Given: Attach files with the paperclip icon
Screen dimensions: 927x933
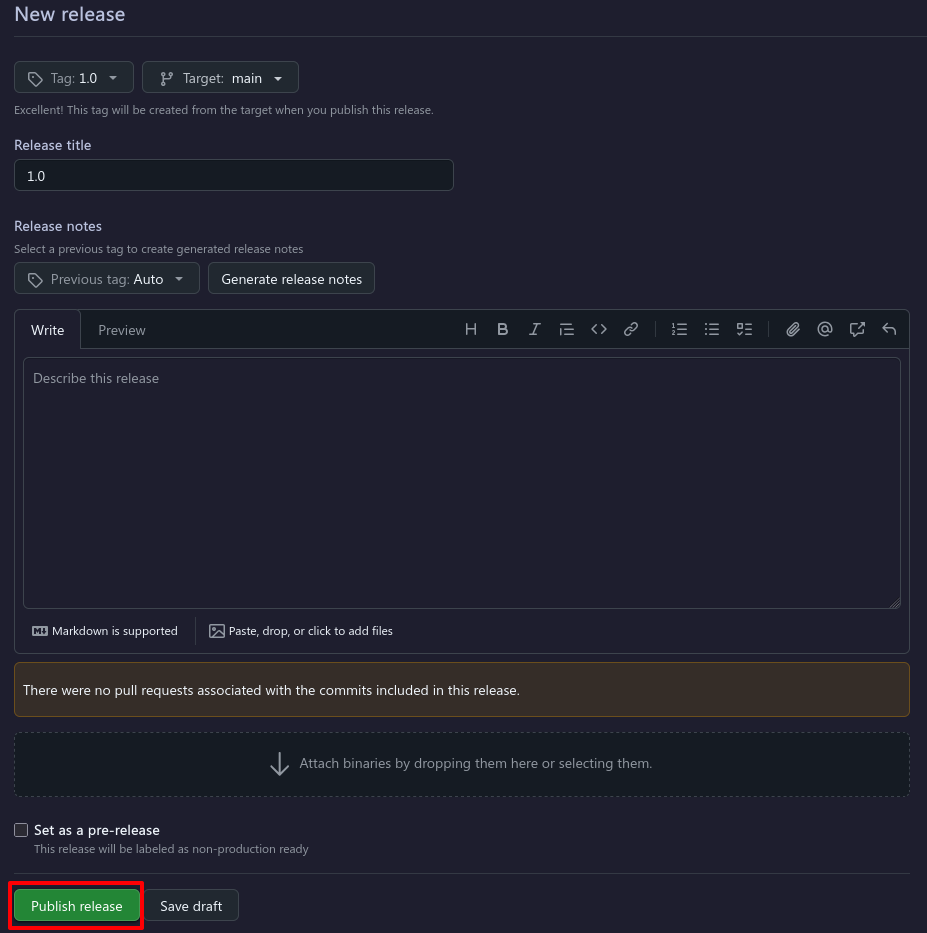Looking at the screenshot, I should coord(793,329).
